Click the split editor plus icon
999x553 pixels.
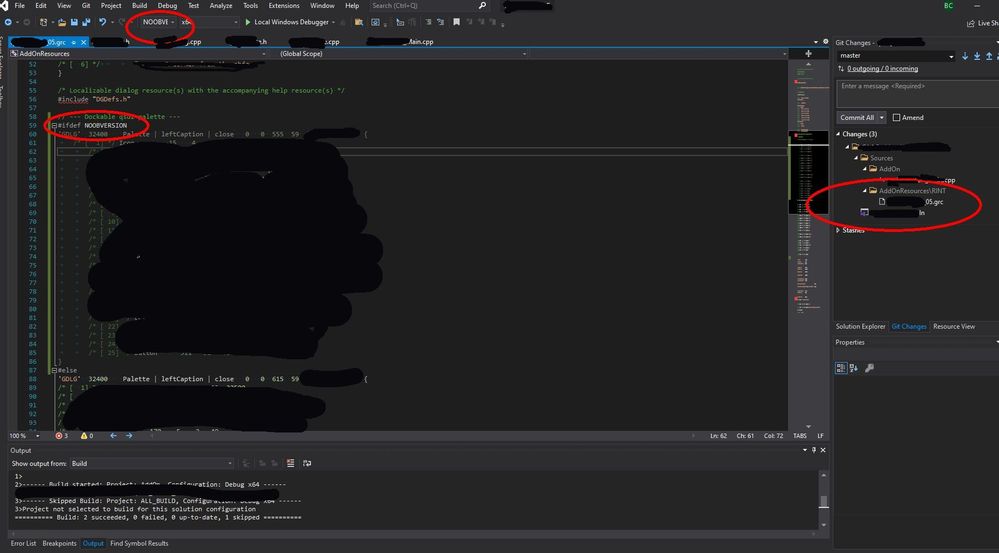pyautogui.click(x=809, y=54)
